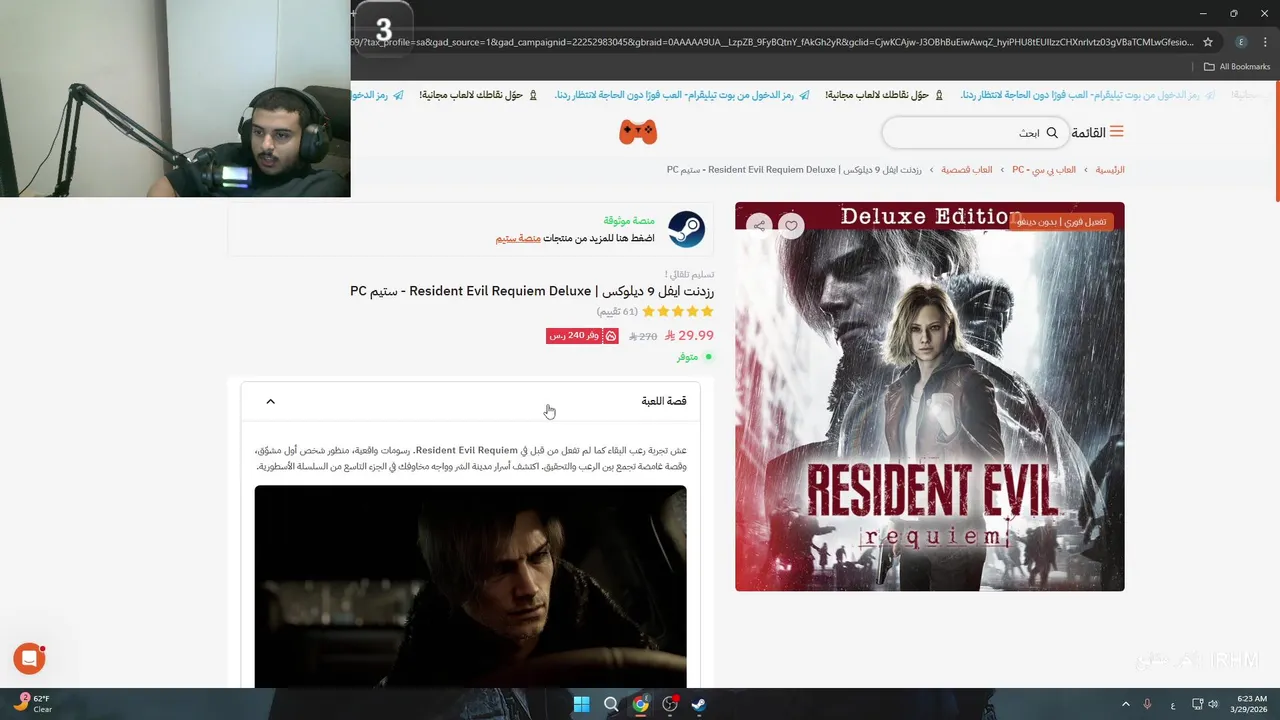Viewport: 1280px width, 720px height.
Task: Click the منصة موثوقة trusted platform label
Action: [629, 221]
